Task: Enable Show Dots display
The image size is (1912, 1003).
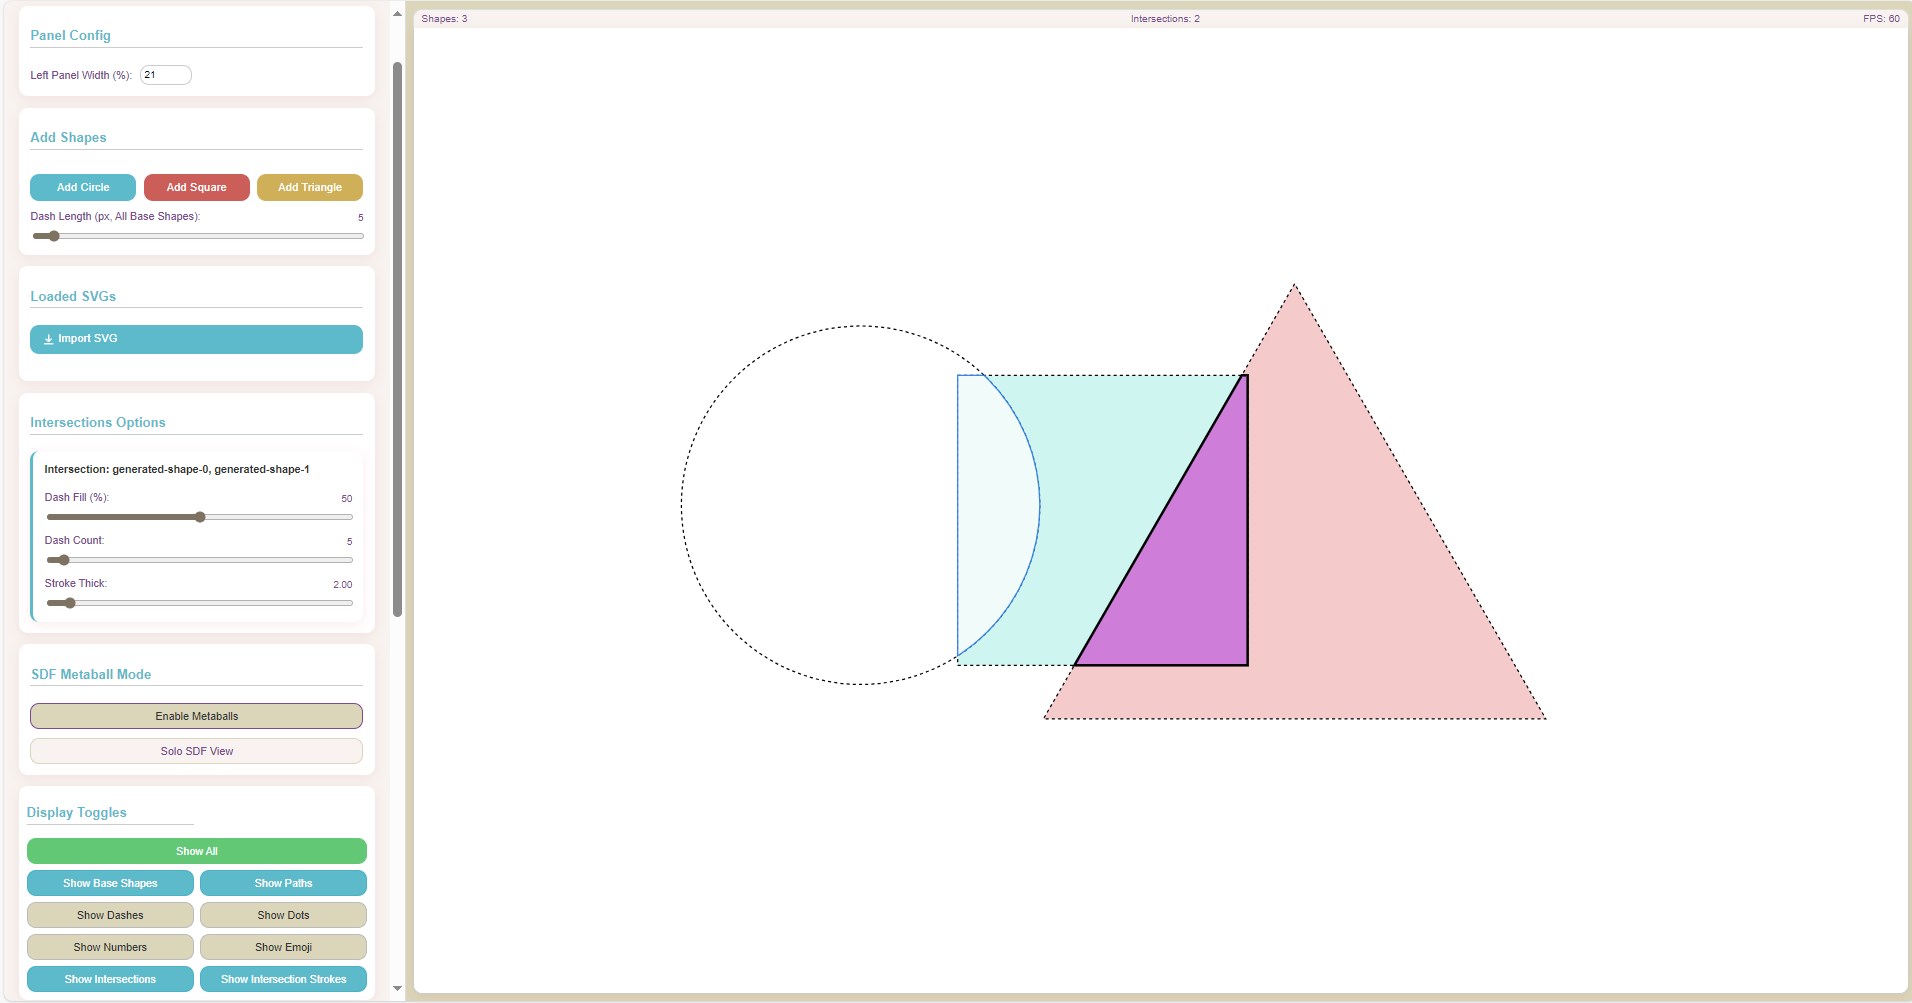Action: [x=284, y=915]
